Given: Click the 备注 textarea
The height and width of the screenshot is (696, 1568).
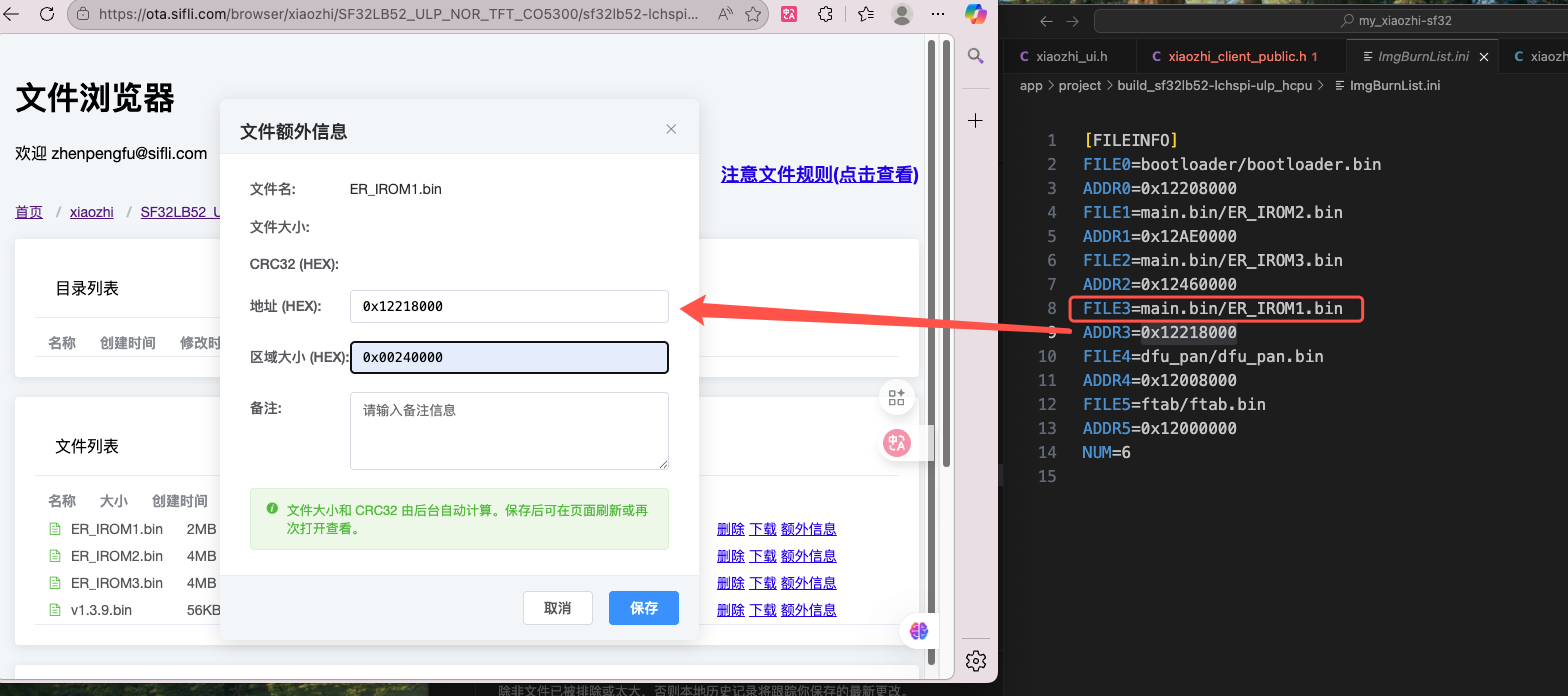Looking at the screenshot, I should click(x=509, y=430).
